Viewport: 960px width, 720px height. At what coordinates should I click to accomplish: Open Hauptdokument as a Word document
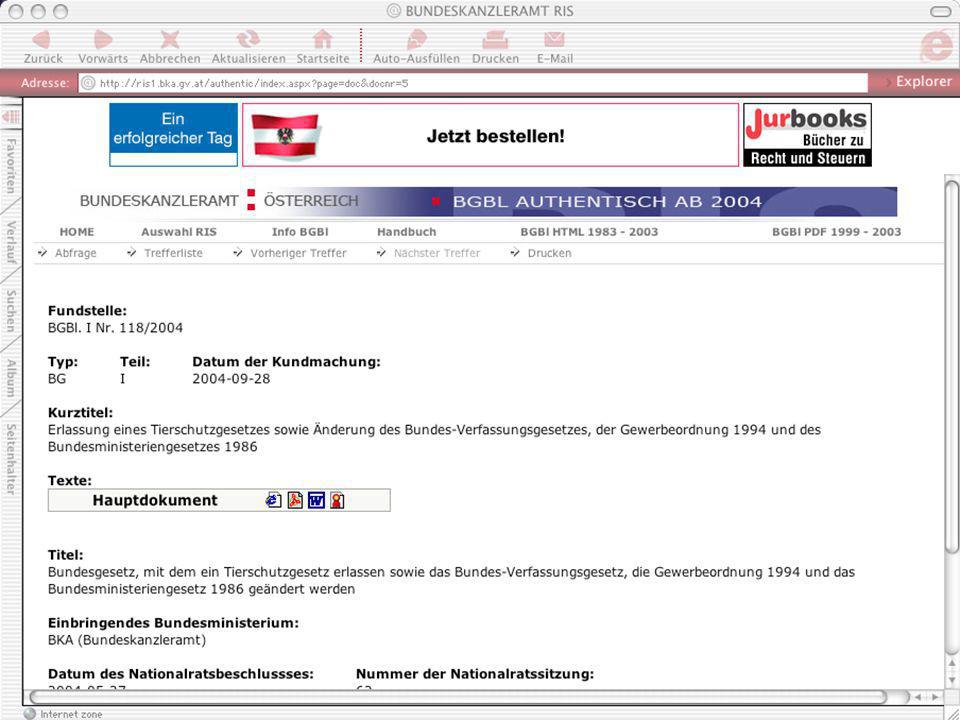point(316,500)
